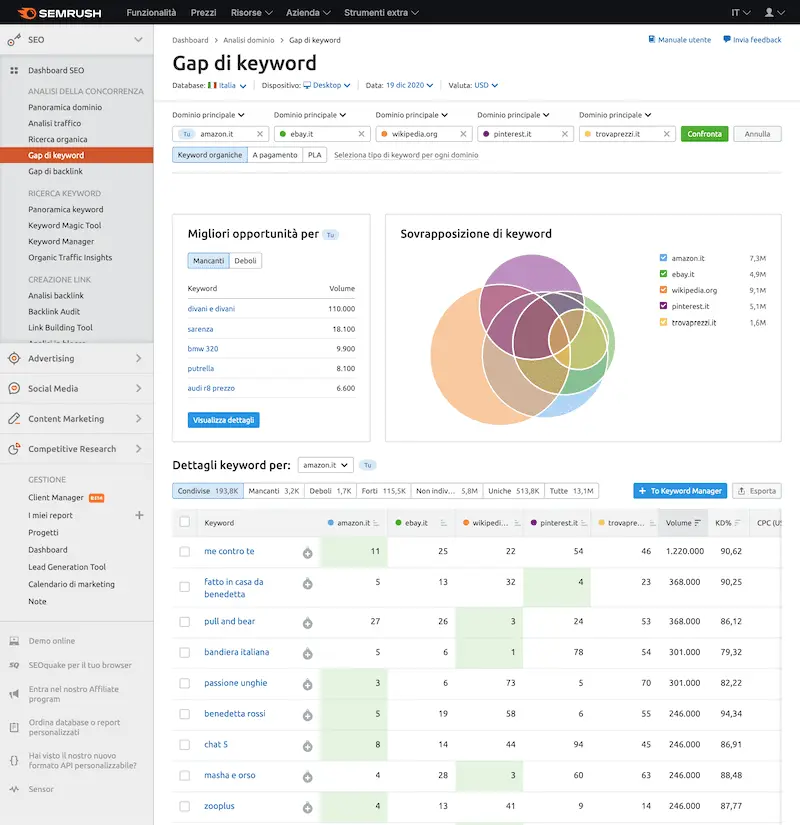The height and width of the screenshot is (825, 800).
Task: Sort by amazon.it column icon
Action: pyautogui.click(x=376, y=523)
